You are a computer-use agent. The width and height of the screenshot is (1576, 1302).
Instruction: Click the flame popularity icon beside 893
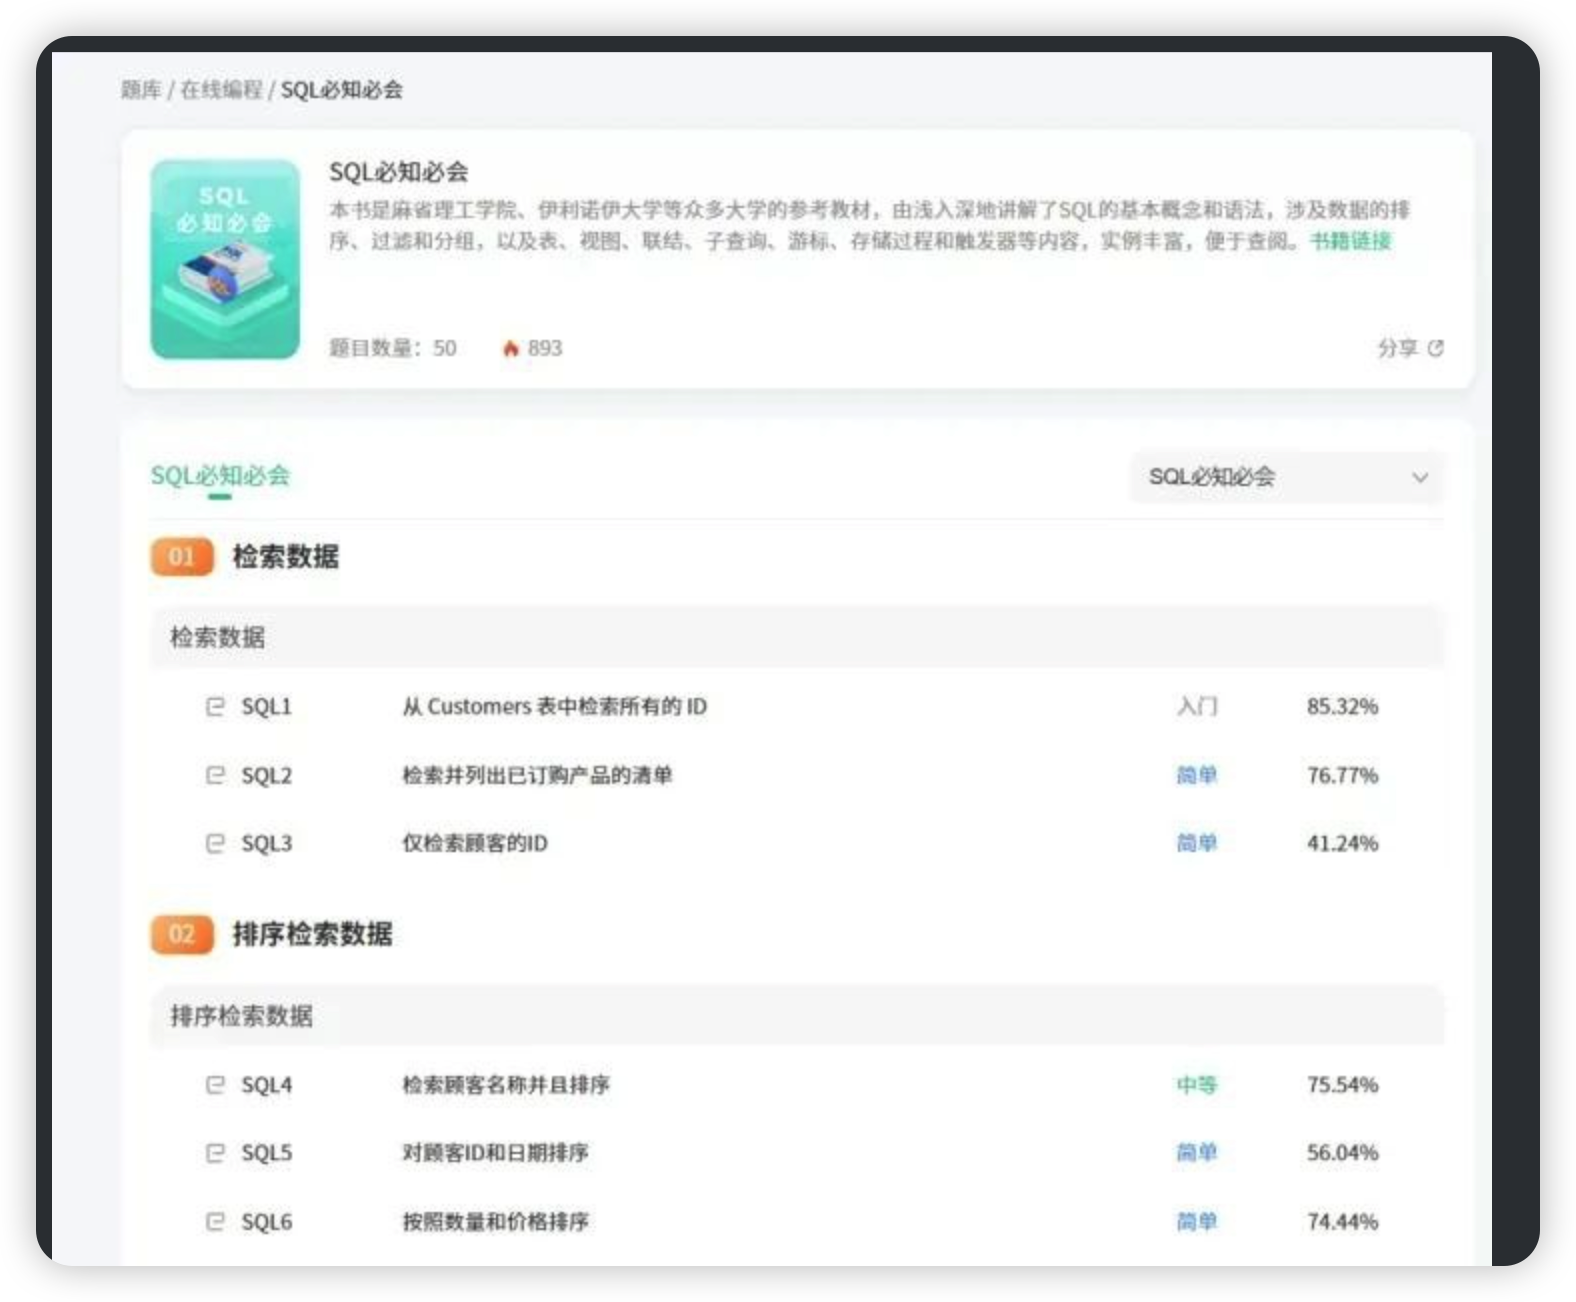511,348
